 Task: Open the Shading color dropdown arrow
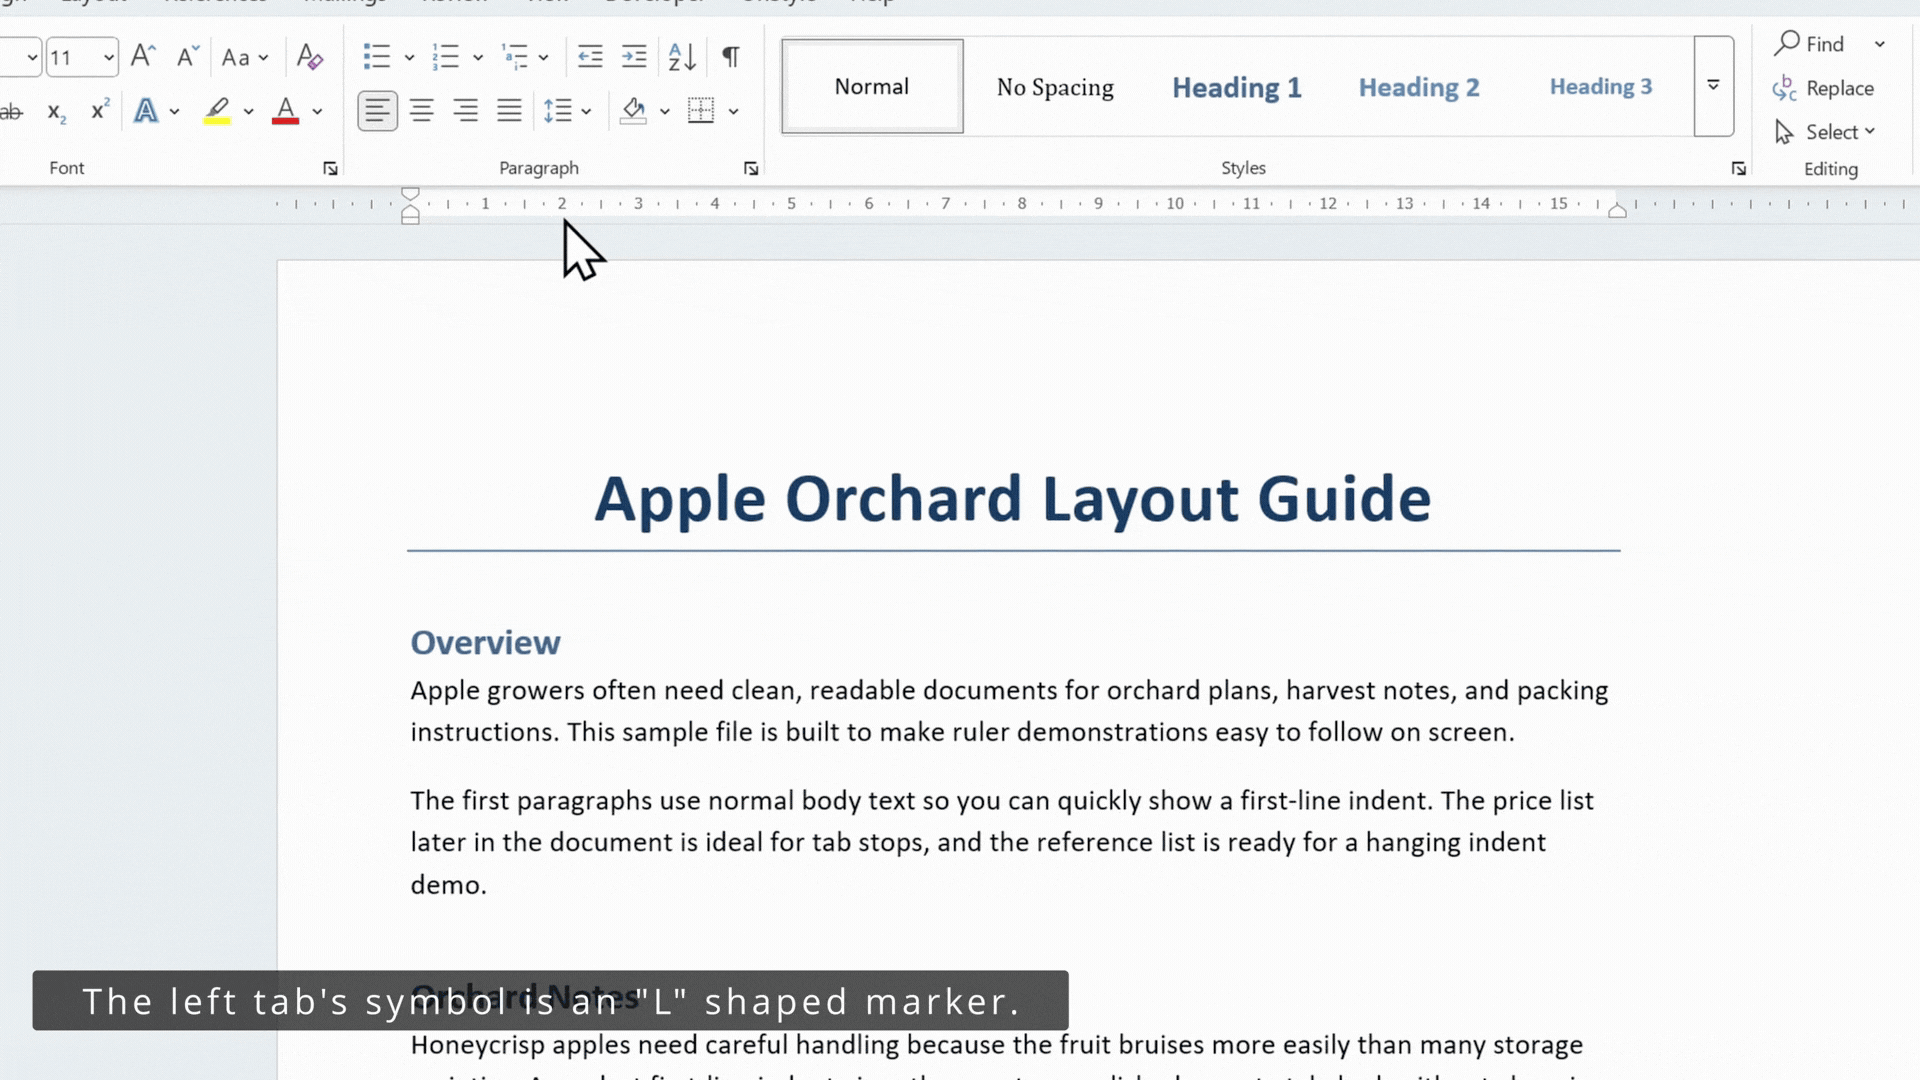(x=664, y=111)
